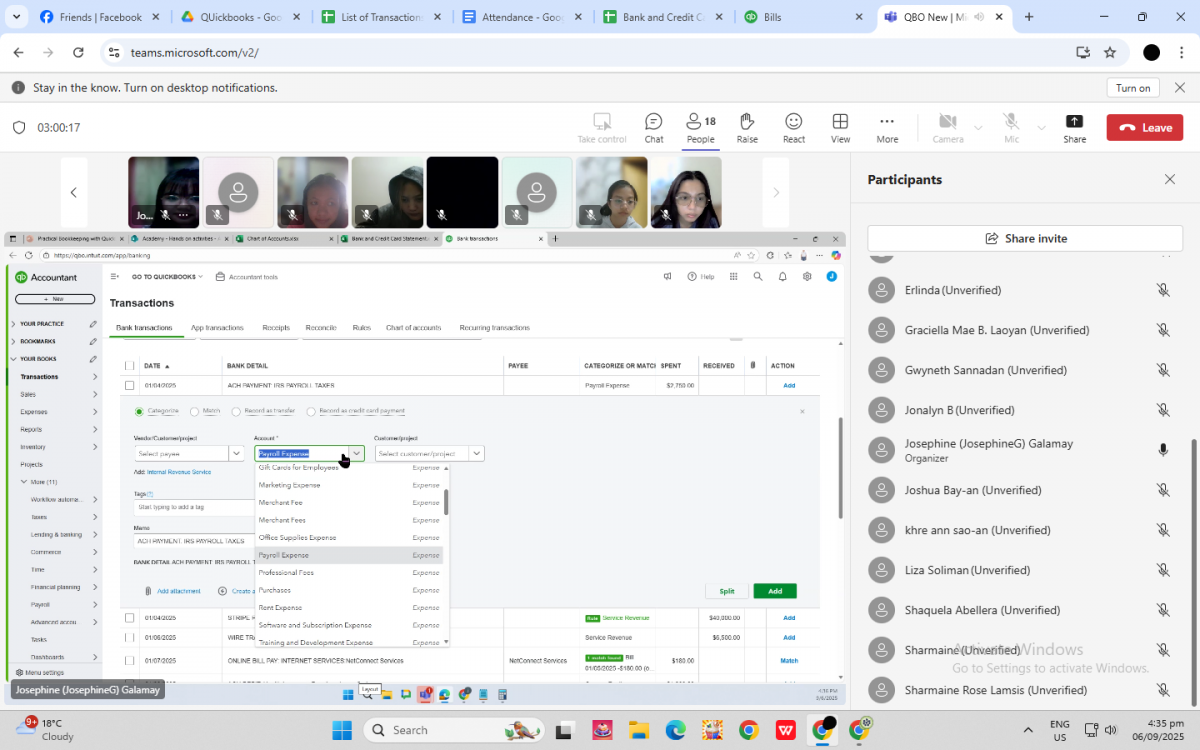Image resolution: width=1200 pixels, height=750 pixels.
Task: Turn on desktop notifications
Action: [1132, 88]
